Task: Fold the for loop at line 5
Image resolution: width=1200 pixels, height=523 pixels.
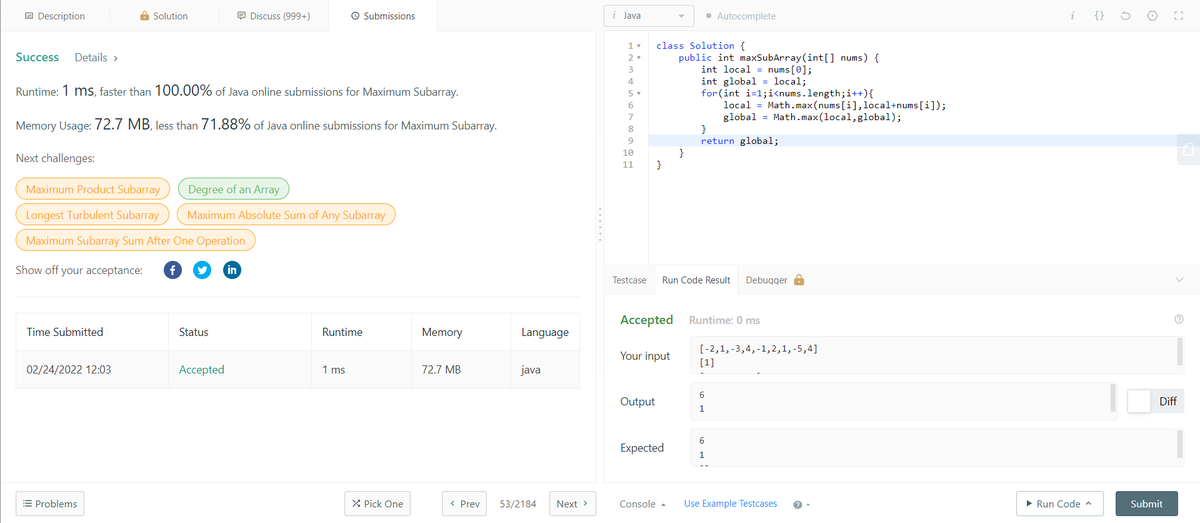Action: (639, 93)
